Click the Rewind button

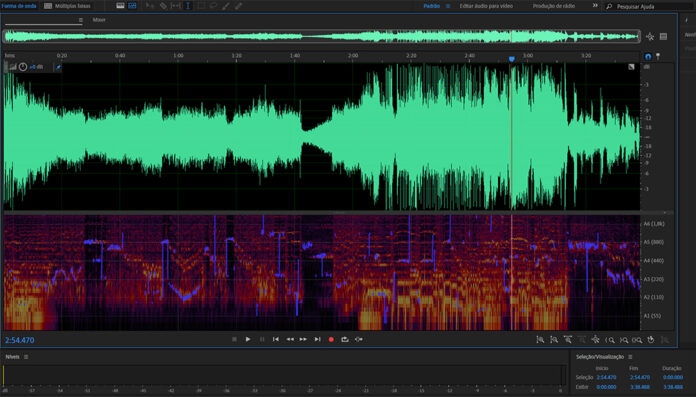290,339
